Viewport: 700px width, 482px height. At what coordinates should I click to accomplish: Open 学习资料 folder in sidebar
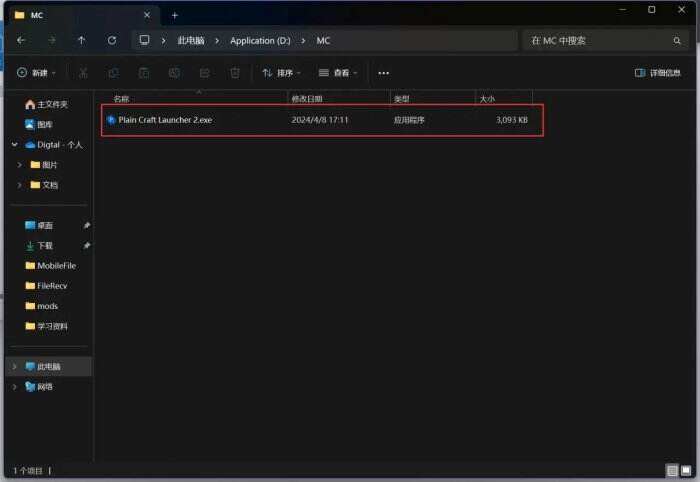click(x=46, y=326)
